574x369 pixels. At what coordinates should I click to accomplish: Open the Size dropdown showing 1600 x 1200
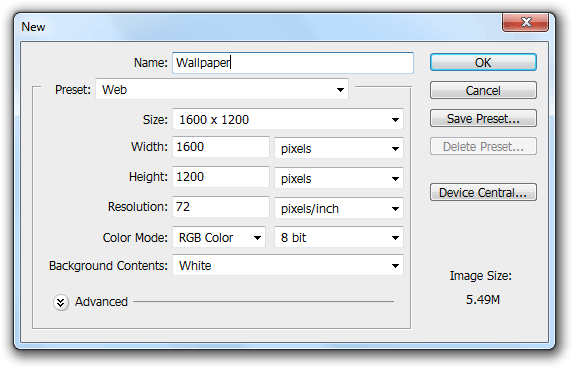[x=288, y=119]
